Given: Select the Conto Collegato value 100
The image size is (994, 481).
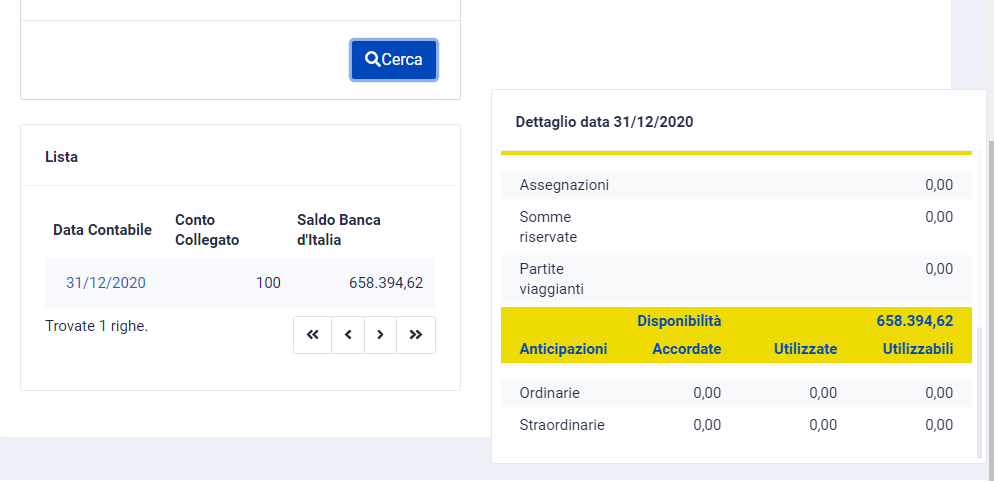Looking at the screenshot, I should tap(268, 283).
